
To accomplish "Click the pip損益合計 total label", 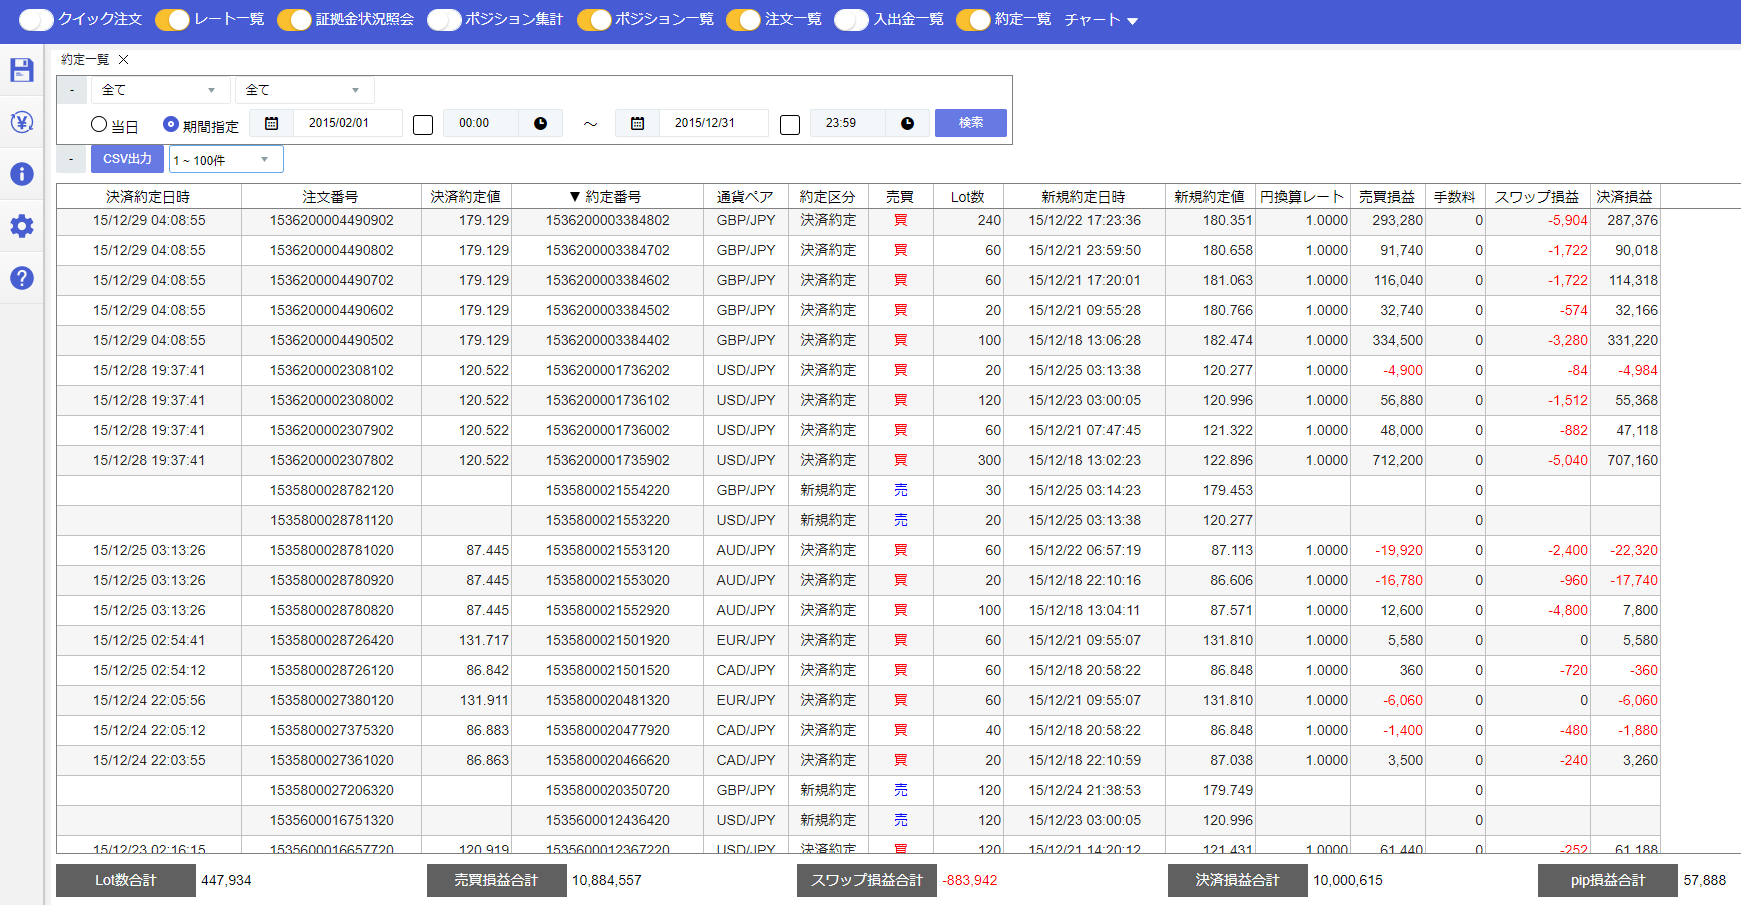I will click(x=1608, y=881).
